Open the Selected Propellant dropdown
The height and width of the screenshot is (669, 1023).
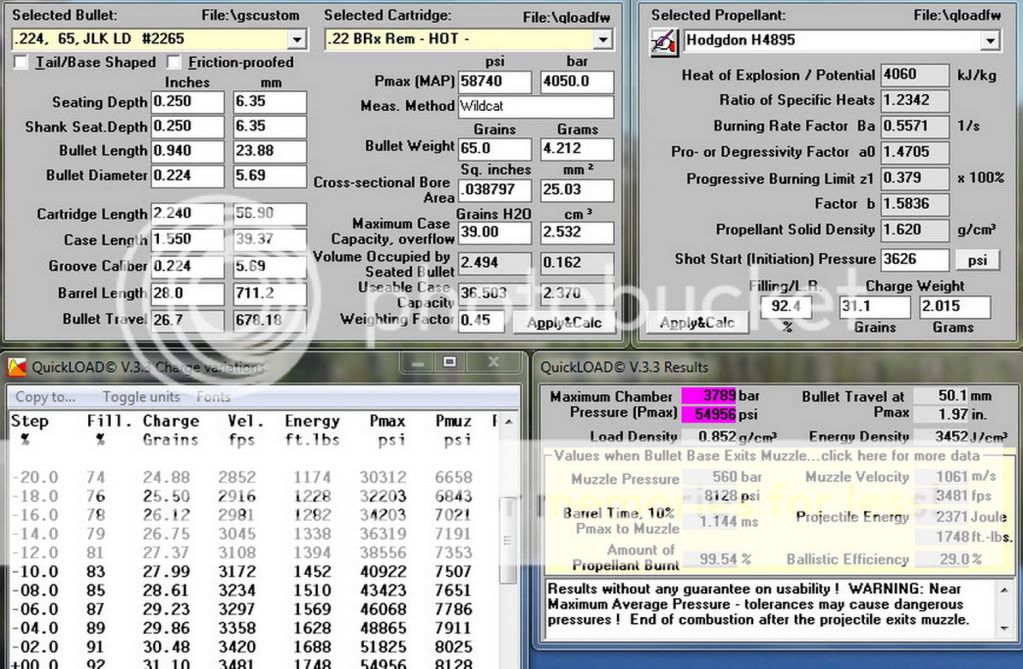990,41
